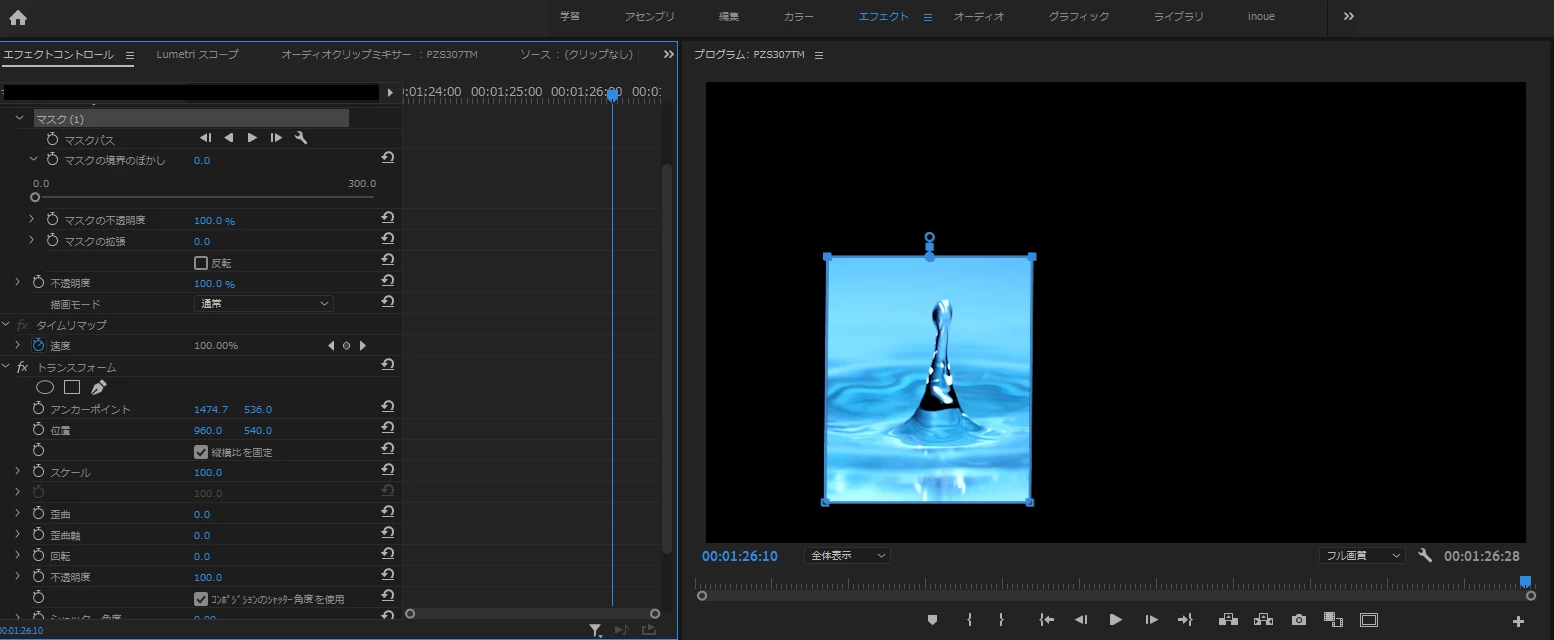
Task: Track selected mask forward one frame
Action: coord(276,138)
